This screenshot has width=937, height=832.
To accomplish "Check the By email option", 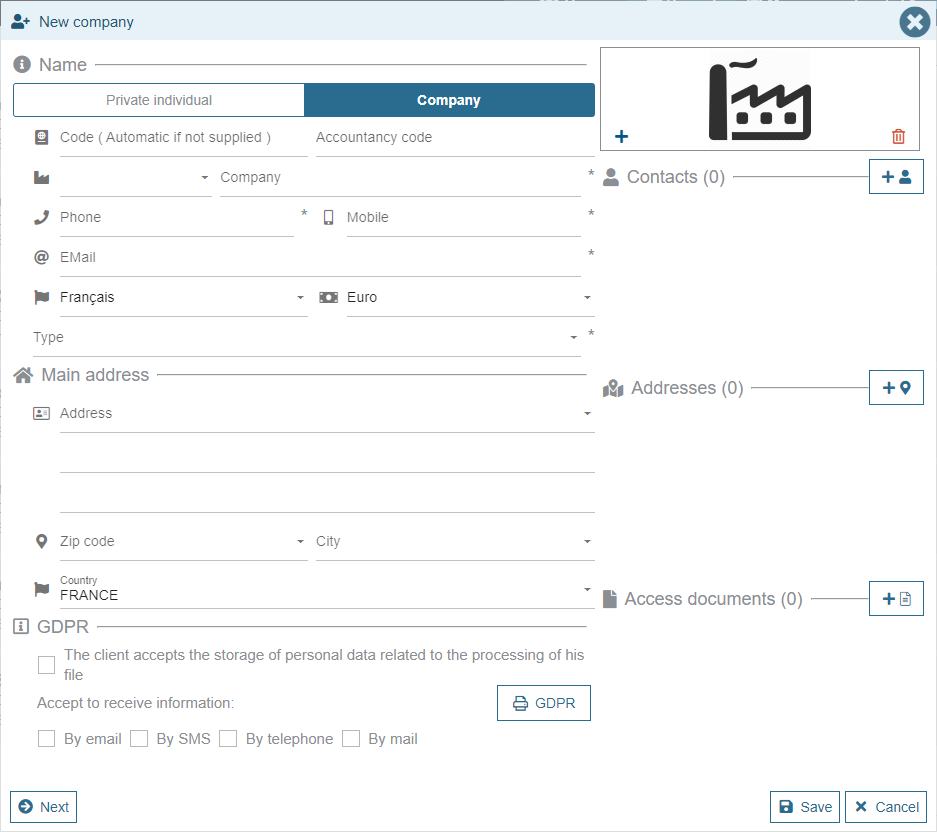I will (x=46, y=739).
